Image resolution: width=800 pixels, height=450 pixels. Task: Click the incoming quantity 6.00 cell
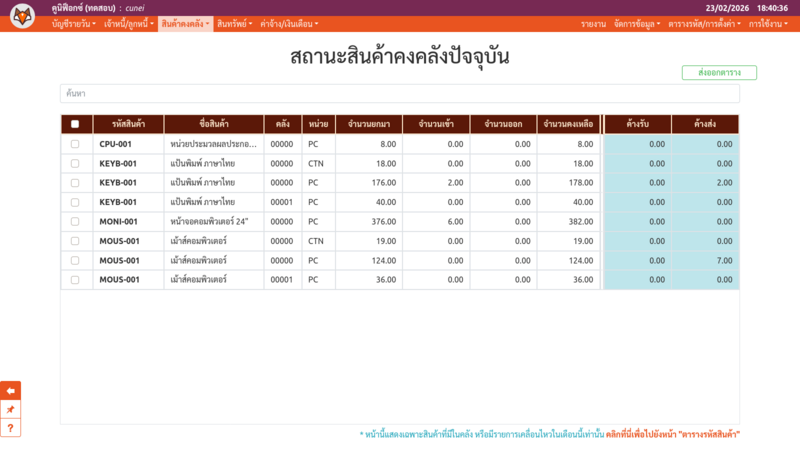coord(436,221)
